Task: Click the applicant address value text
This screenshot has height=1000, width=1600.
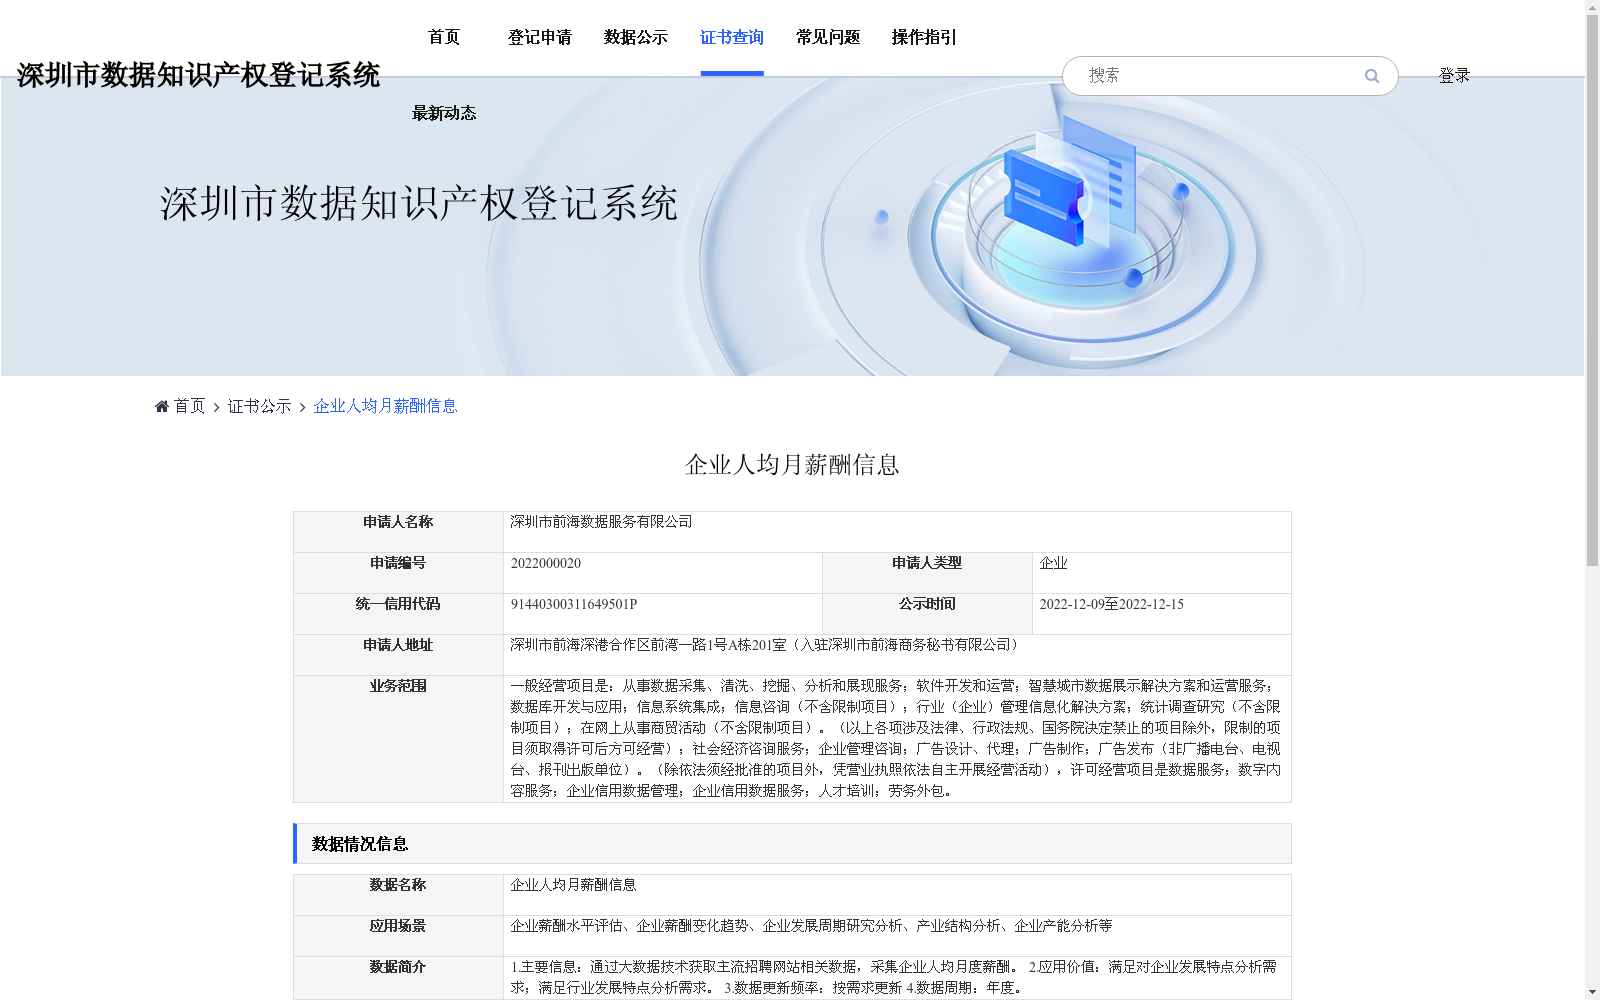Action: pyautogui.click(x=765, y=645)
